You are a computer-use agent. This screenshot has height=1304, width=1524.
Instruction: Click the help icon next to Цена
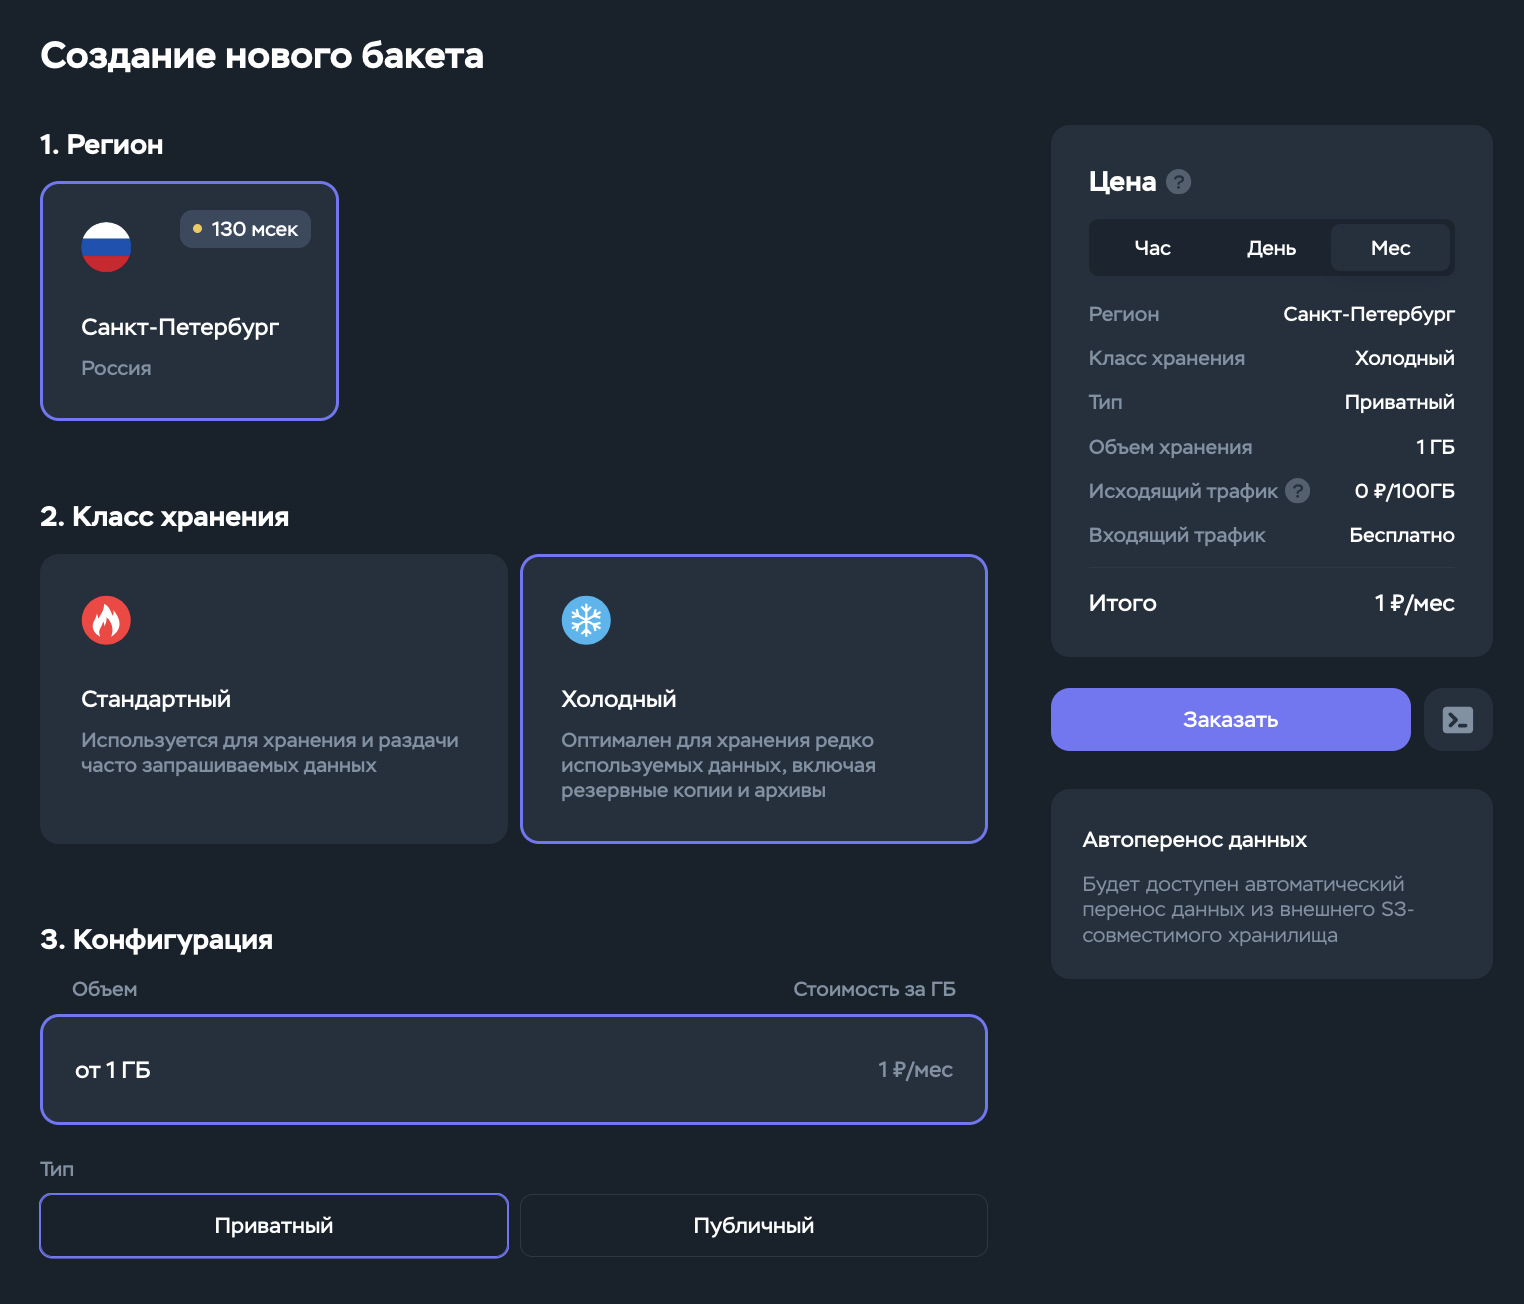coord(1179,182)
